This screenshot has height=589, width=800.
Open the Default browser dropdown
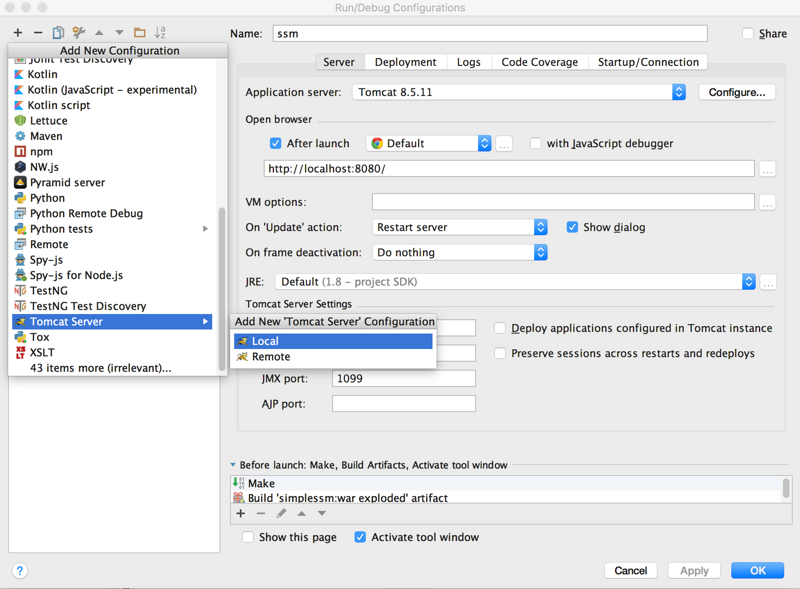(429, 143)
